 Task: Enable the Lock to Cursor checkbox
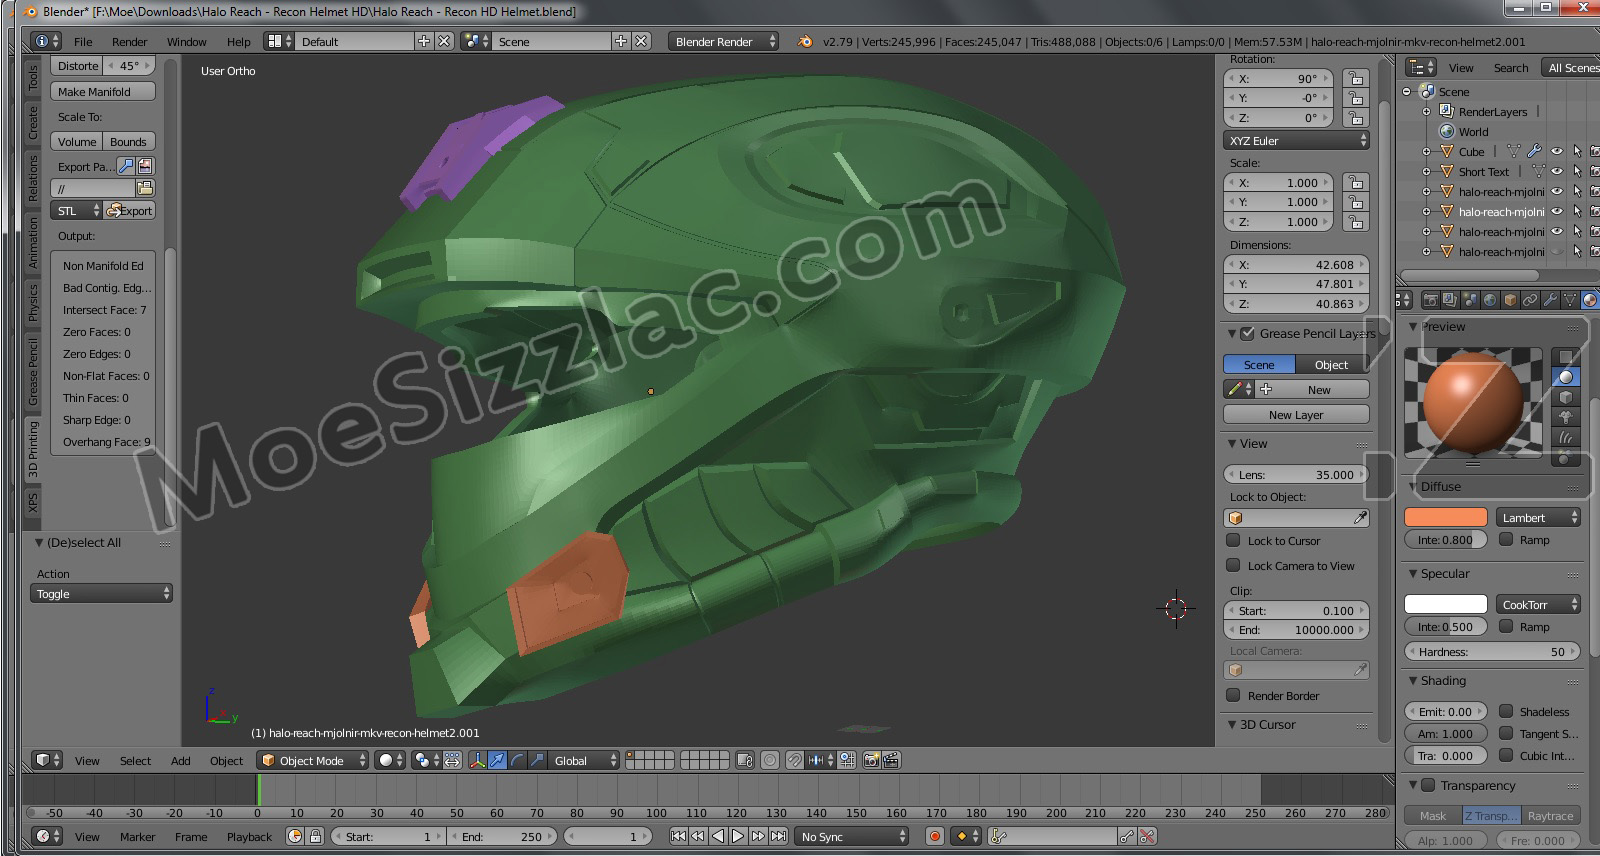click(x=1233, y=541)
